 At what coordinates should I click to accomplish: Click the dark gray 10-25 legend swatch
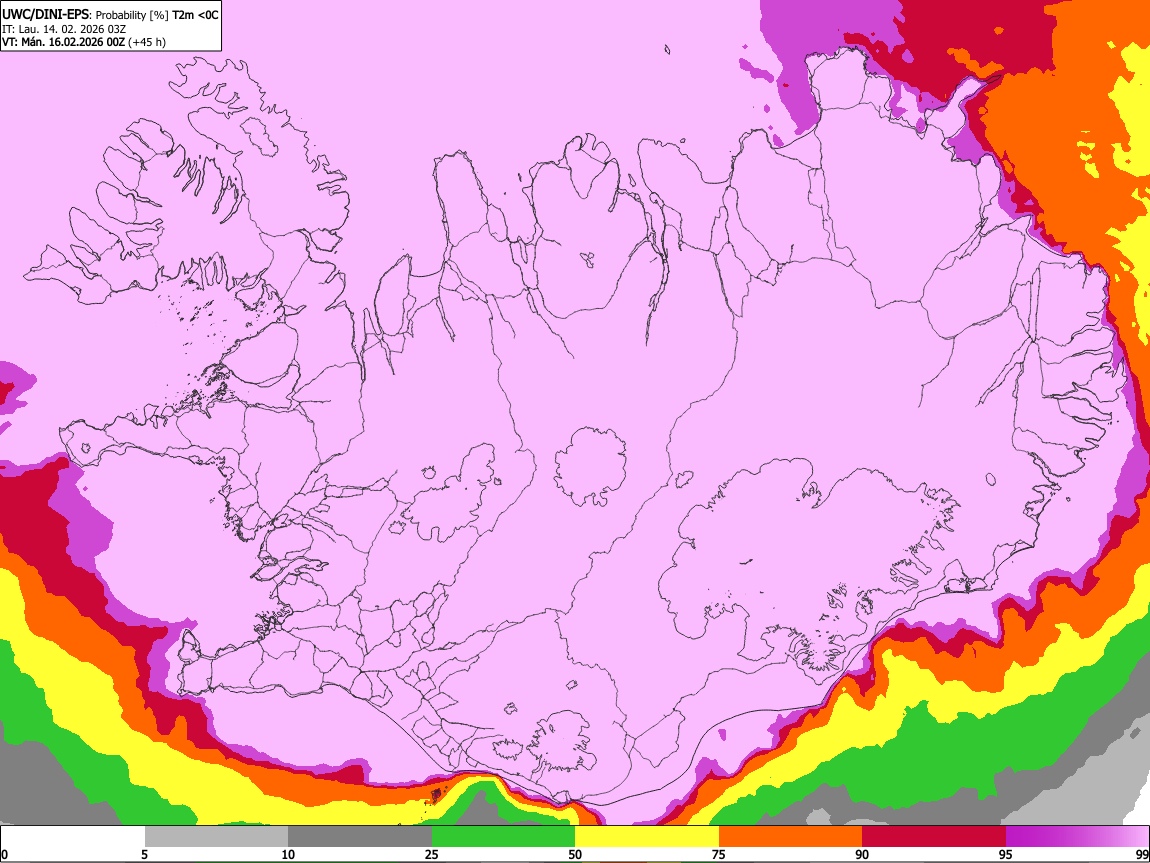pyautogui.click(x=360, y=837)
